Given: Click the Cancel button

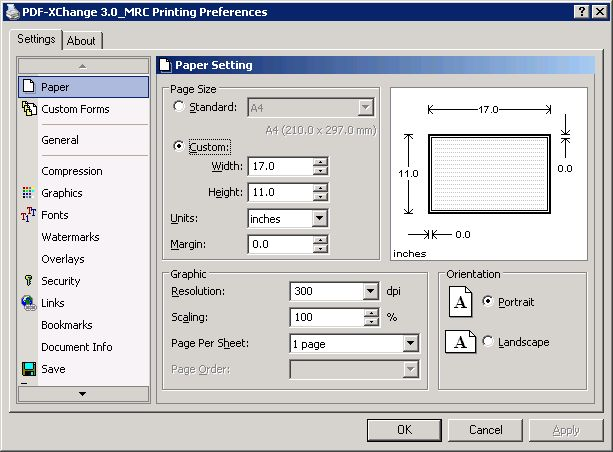Looking at the screenshot, I should coord(486,430).
